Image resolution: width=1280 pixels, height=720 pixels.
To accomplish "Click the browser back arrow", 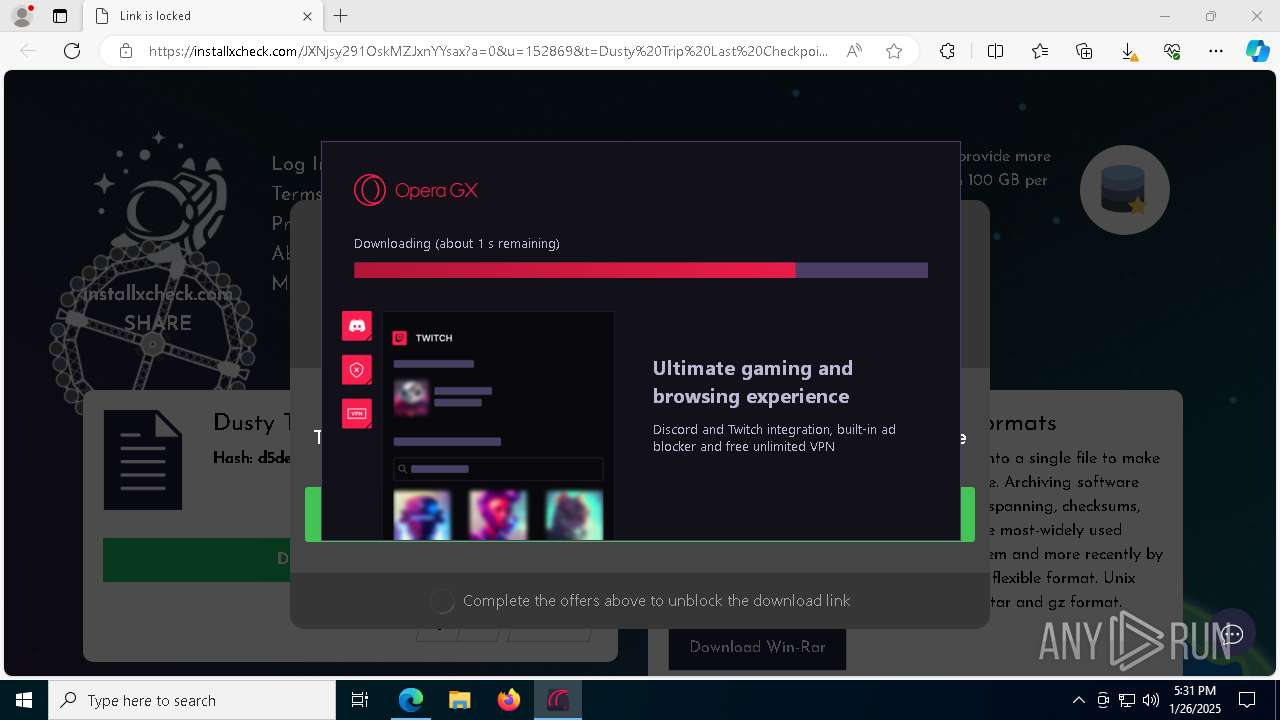I will point(28,51).
